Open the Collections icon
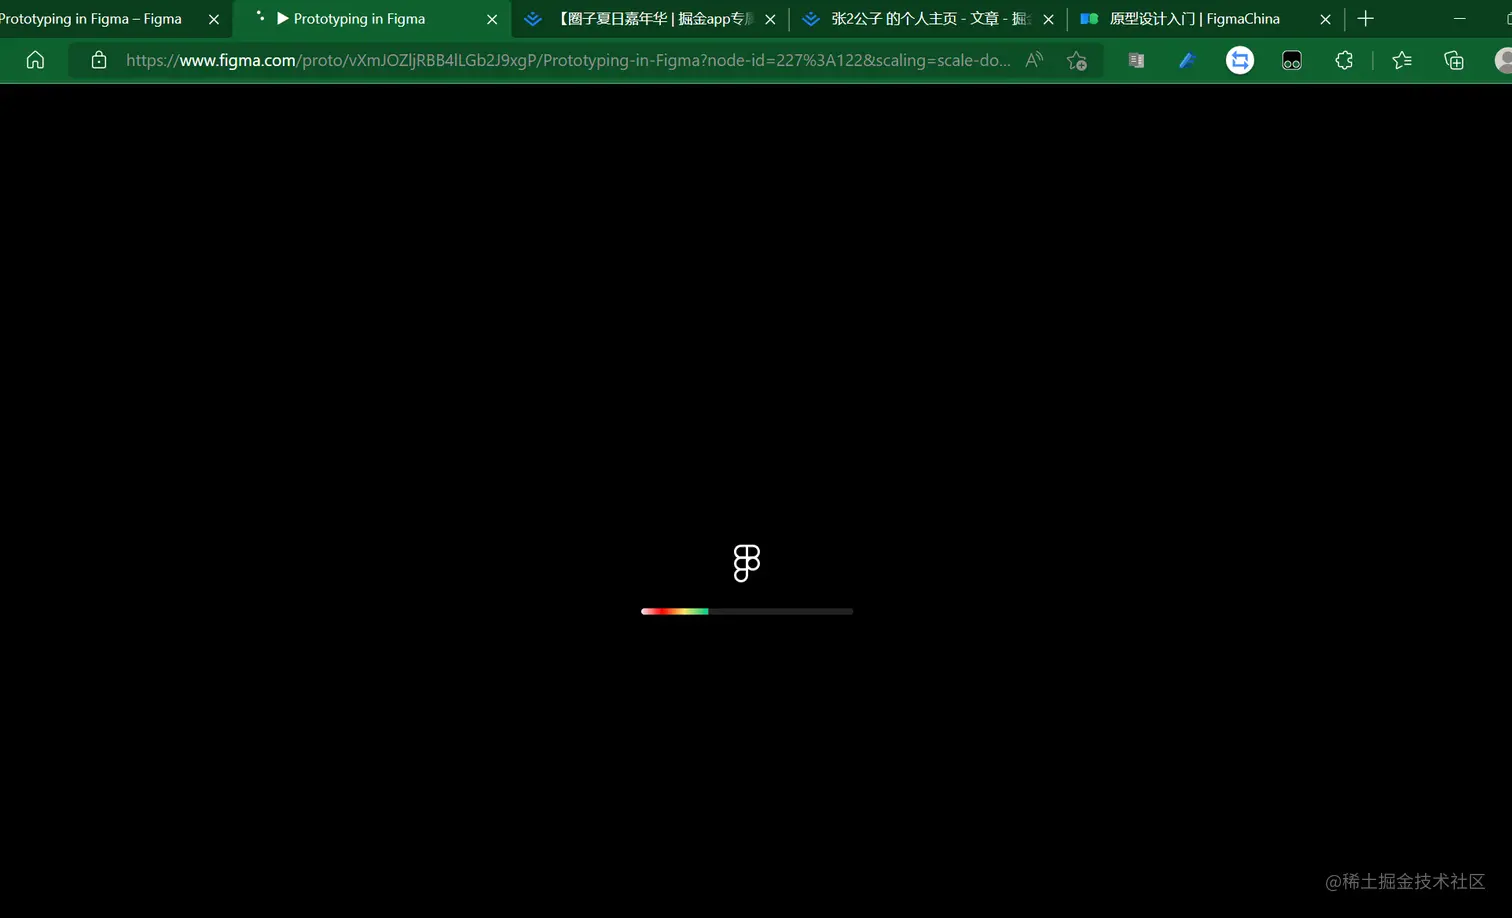Viewport: 1512px width, 918px height. 1454,61
